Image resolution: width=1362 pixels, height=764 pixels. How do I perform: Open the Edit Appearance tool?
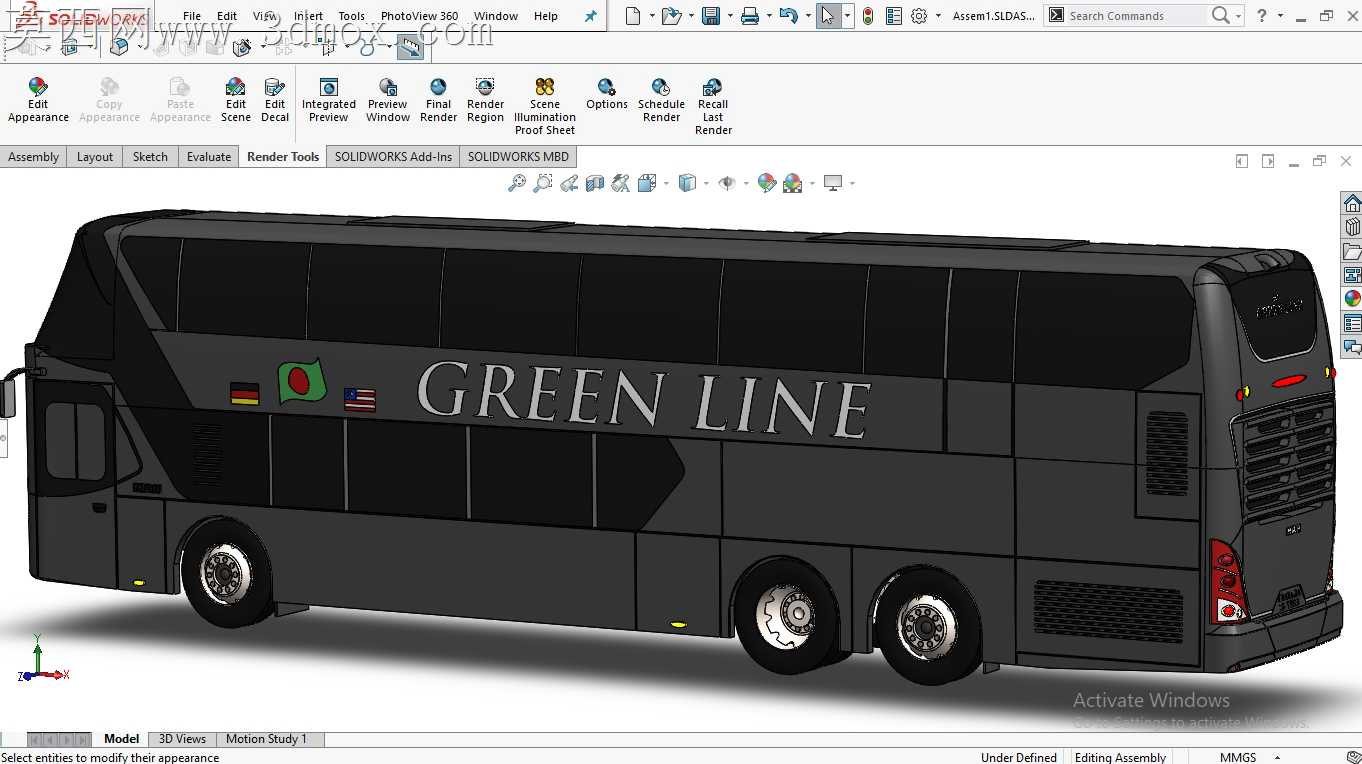pos(38,100)
